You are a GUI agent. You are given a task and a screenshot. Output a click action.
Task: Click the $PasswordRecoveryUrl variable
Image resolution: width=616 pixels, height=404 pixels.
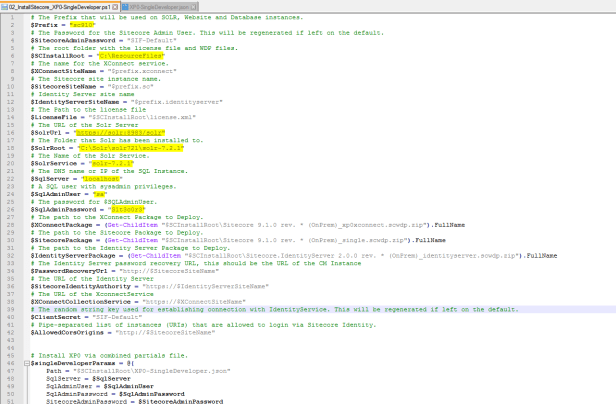click(x=69, y=271)
